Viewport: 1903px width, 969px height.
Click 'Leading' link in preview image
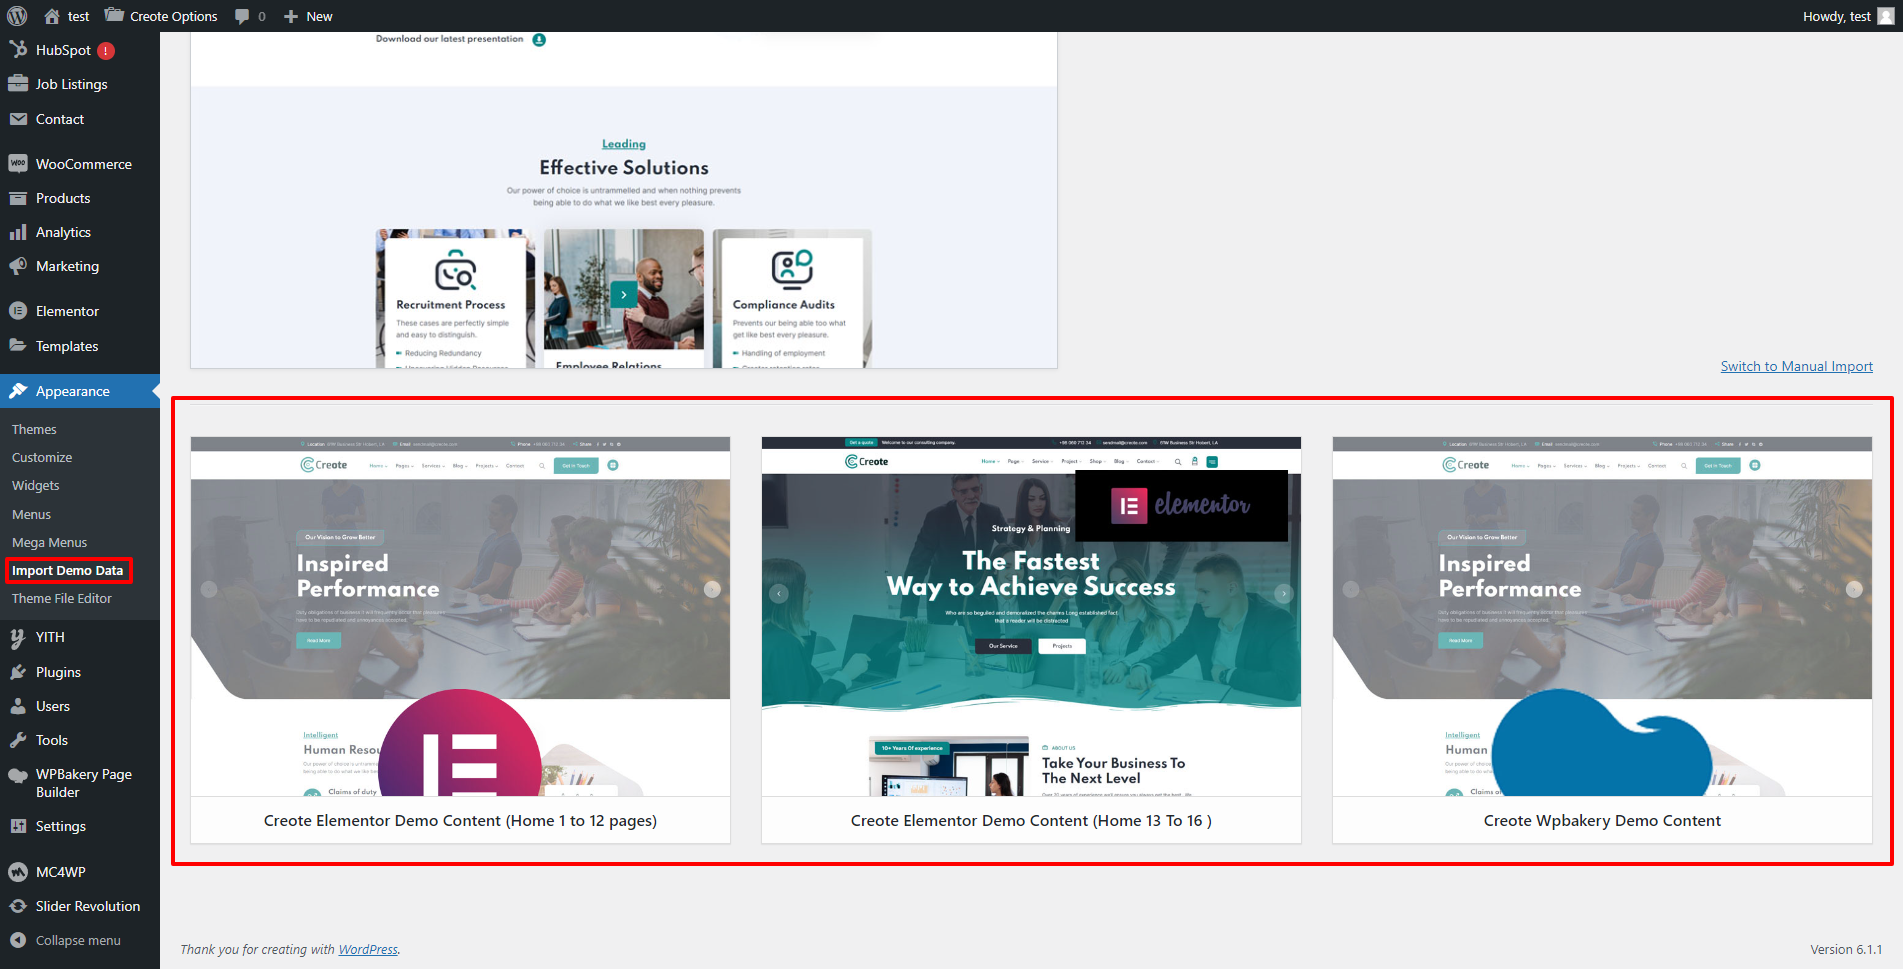point(624,144)
